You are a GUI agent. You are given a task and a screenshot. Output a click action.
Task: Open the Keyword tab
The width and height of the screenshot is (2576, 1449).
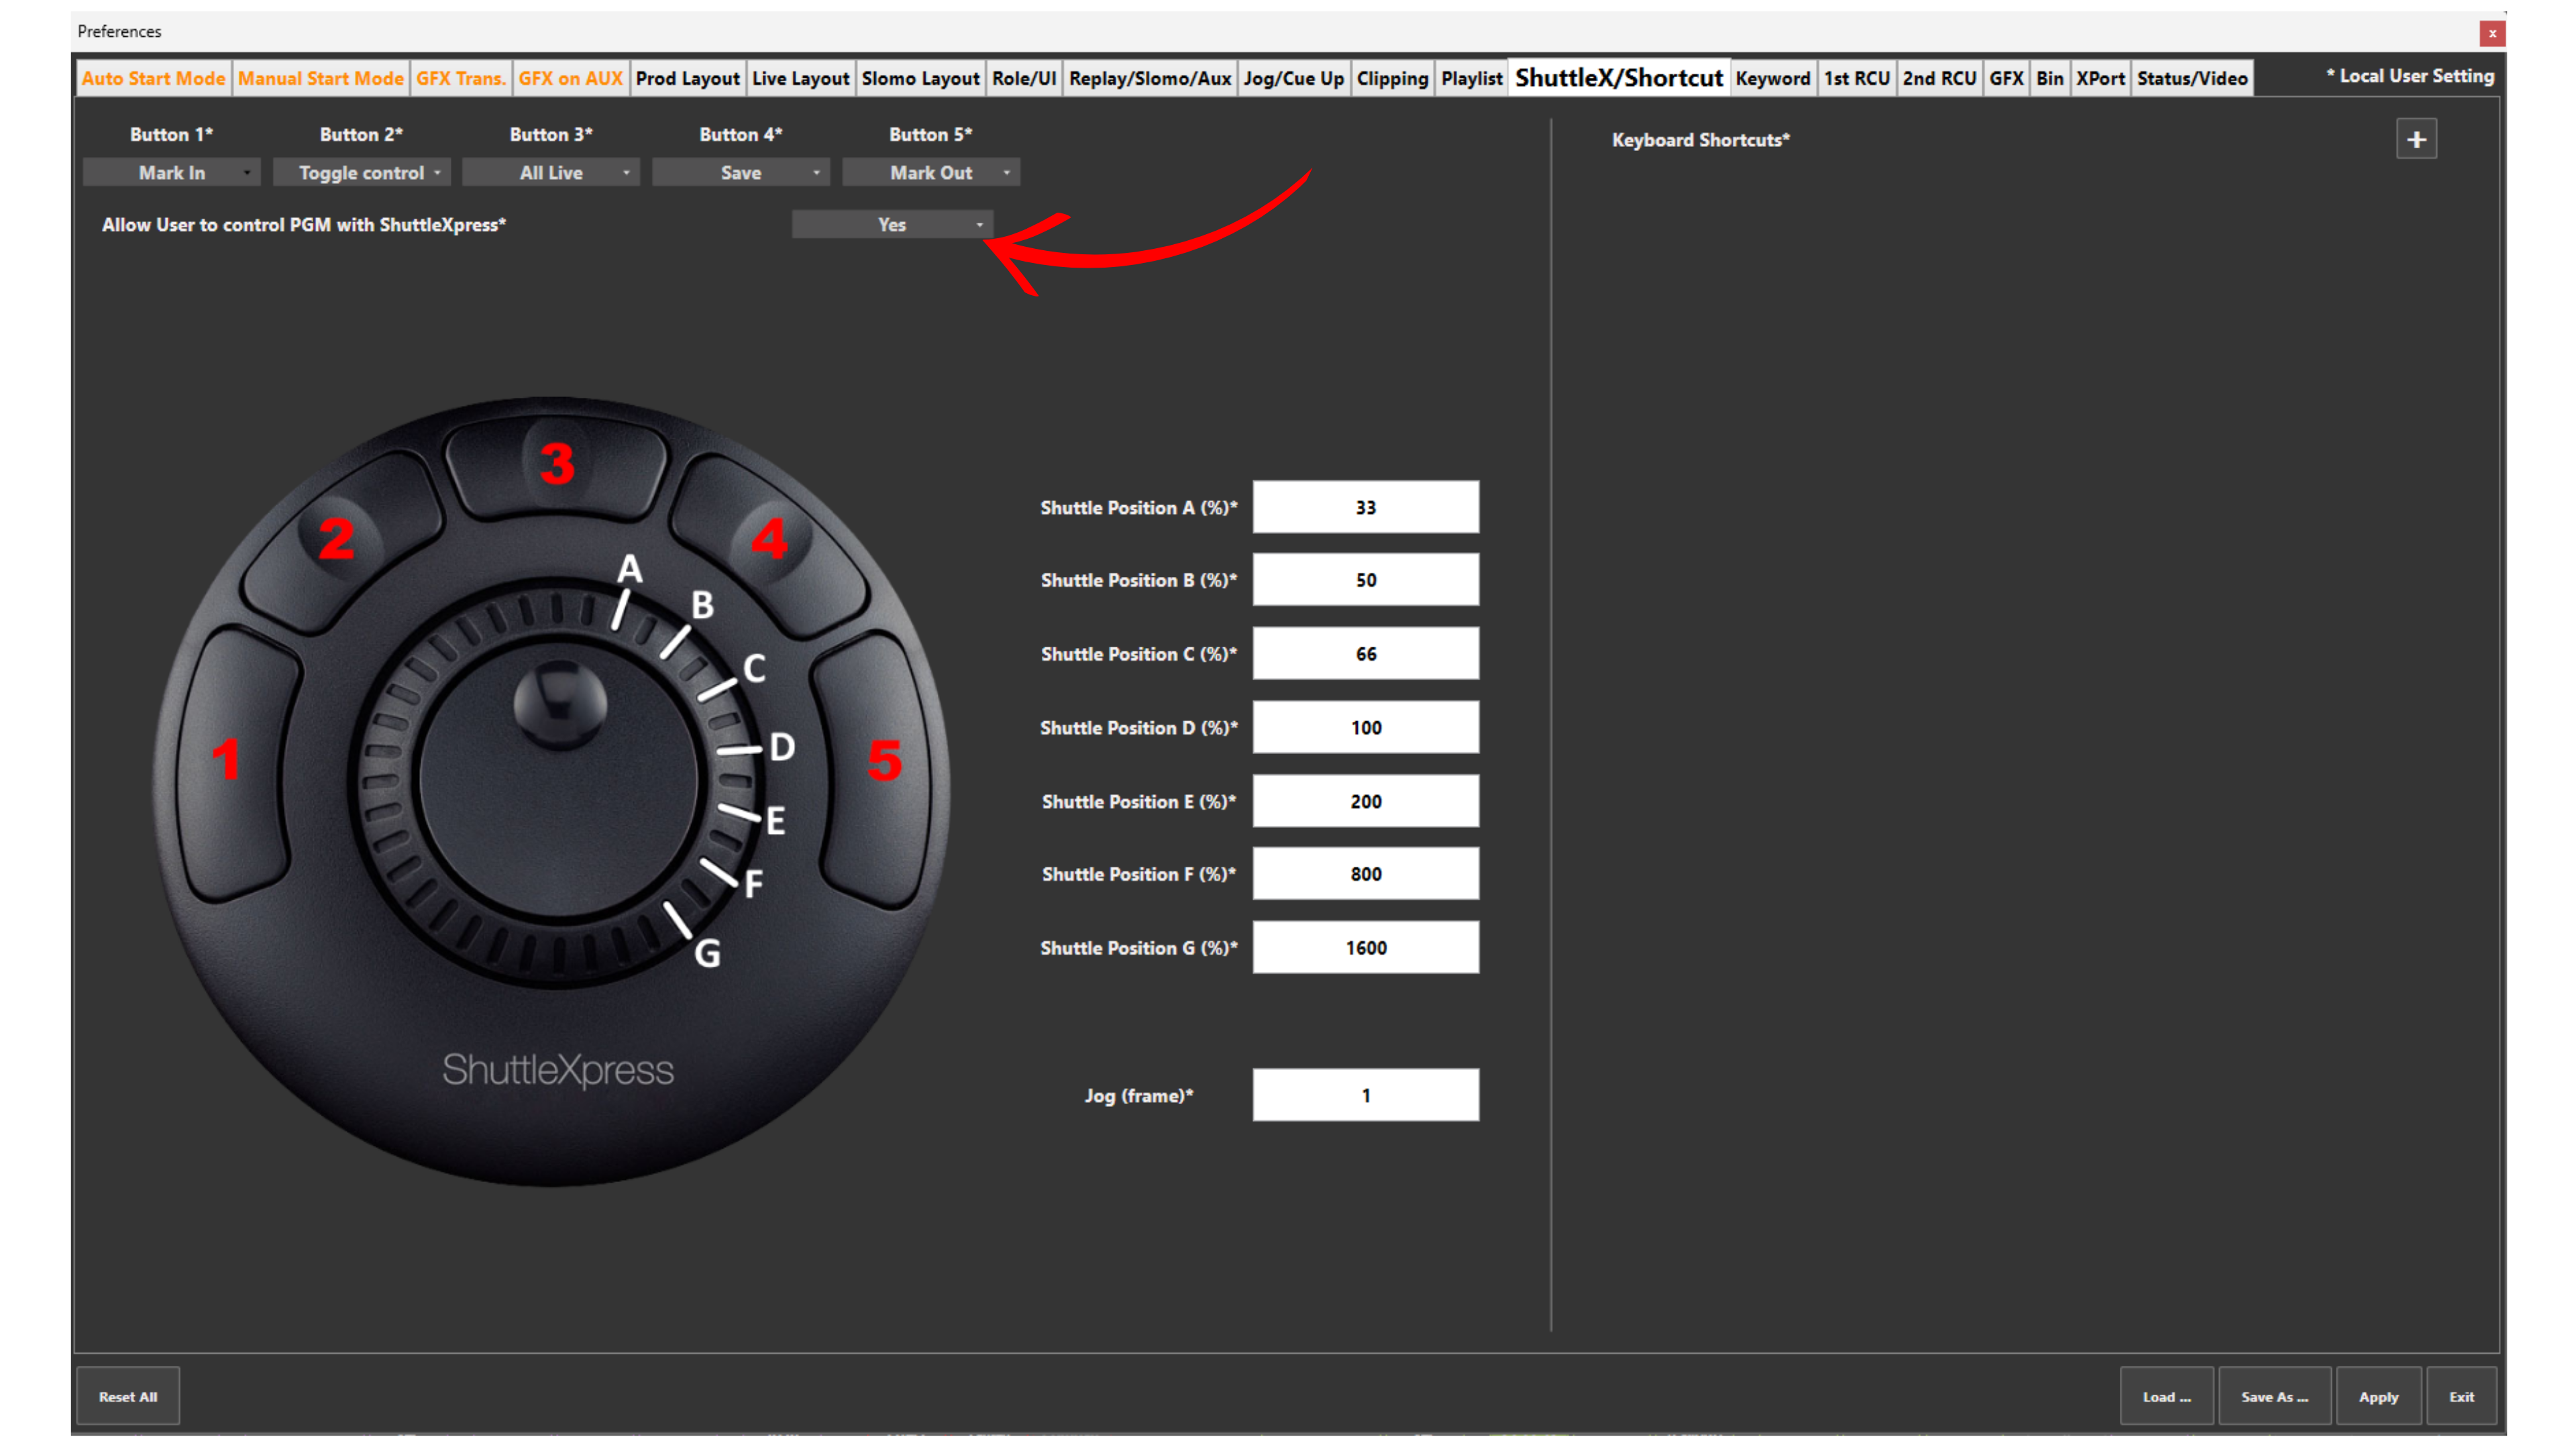click(x=1773, y=78)
